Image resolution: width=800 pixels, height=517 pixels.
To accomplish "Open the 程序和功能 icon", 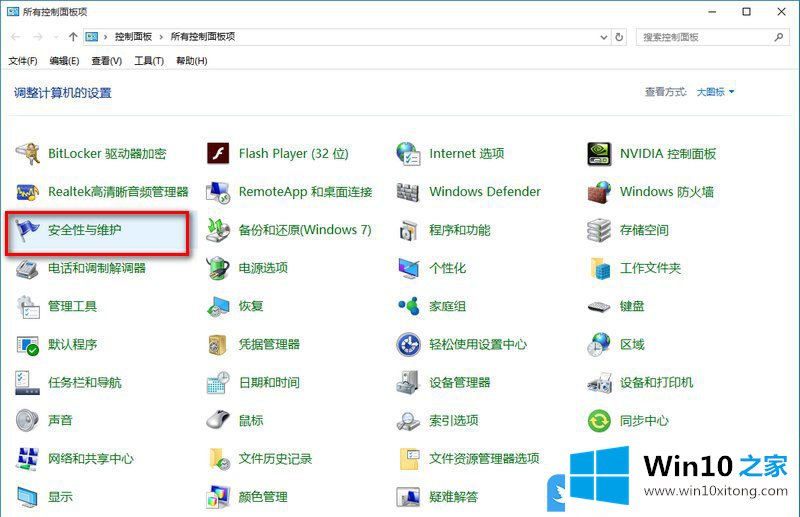I will [x=408, y=230].
